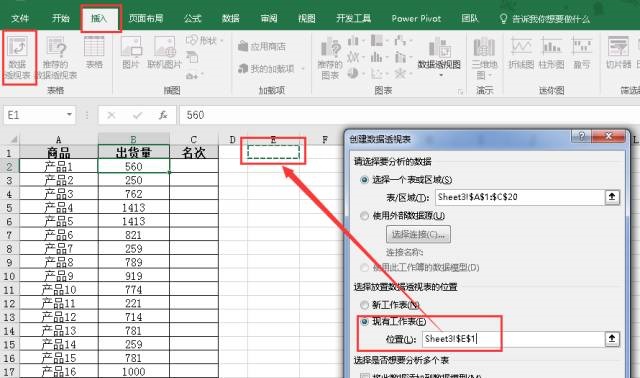
Task: Switch to the 页面布局 tab
Action: (x=146, y=18)
